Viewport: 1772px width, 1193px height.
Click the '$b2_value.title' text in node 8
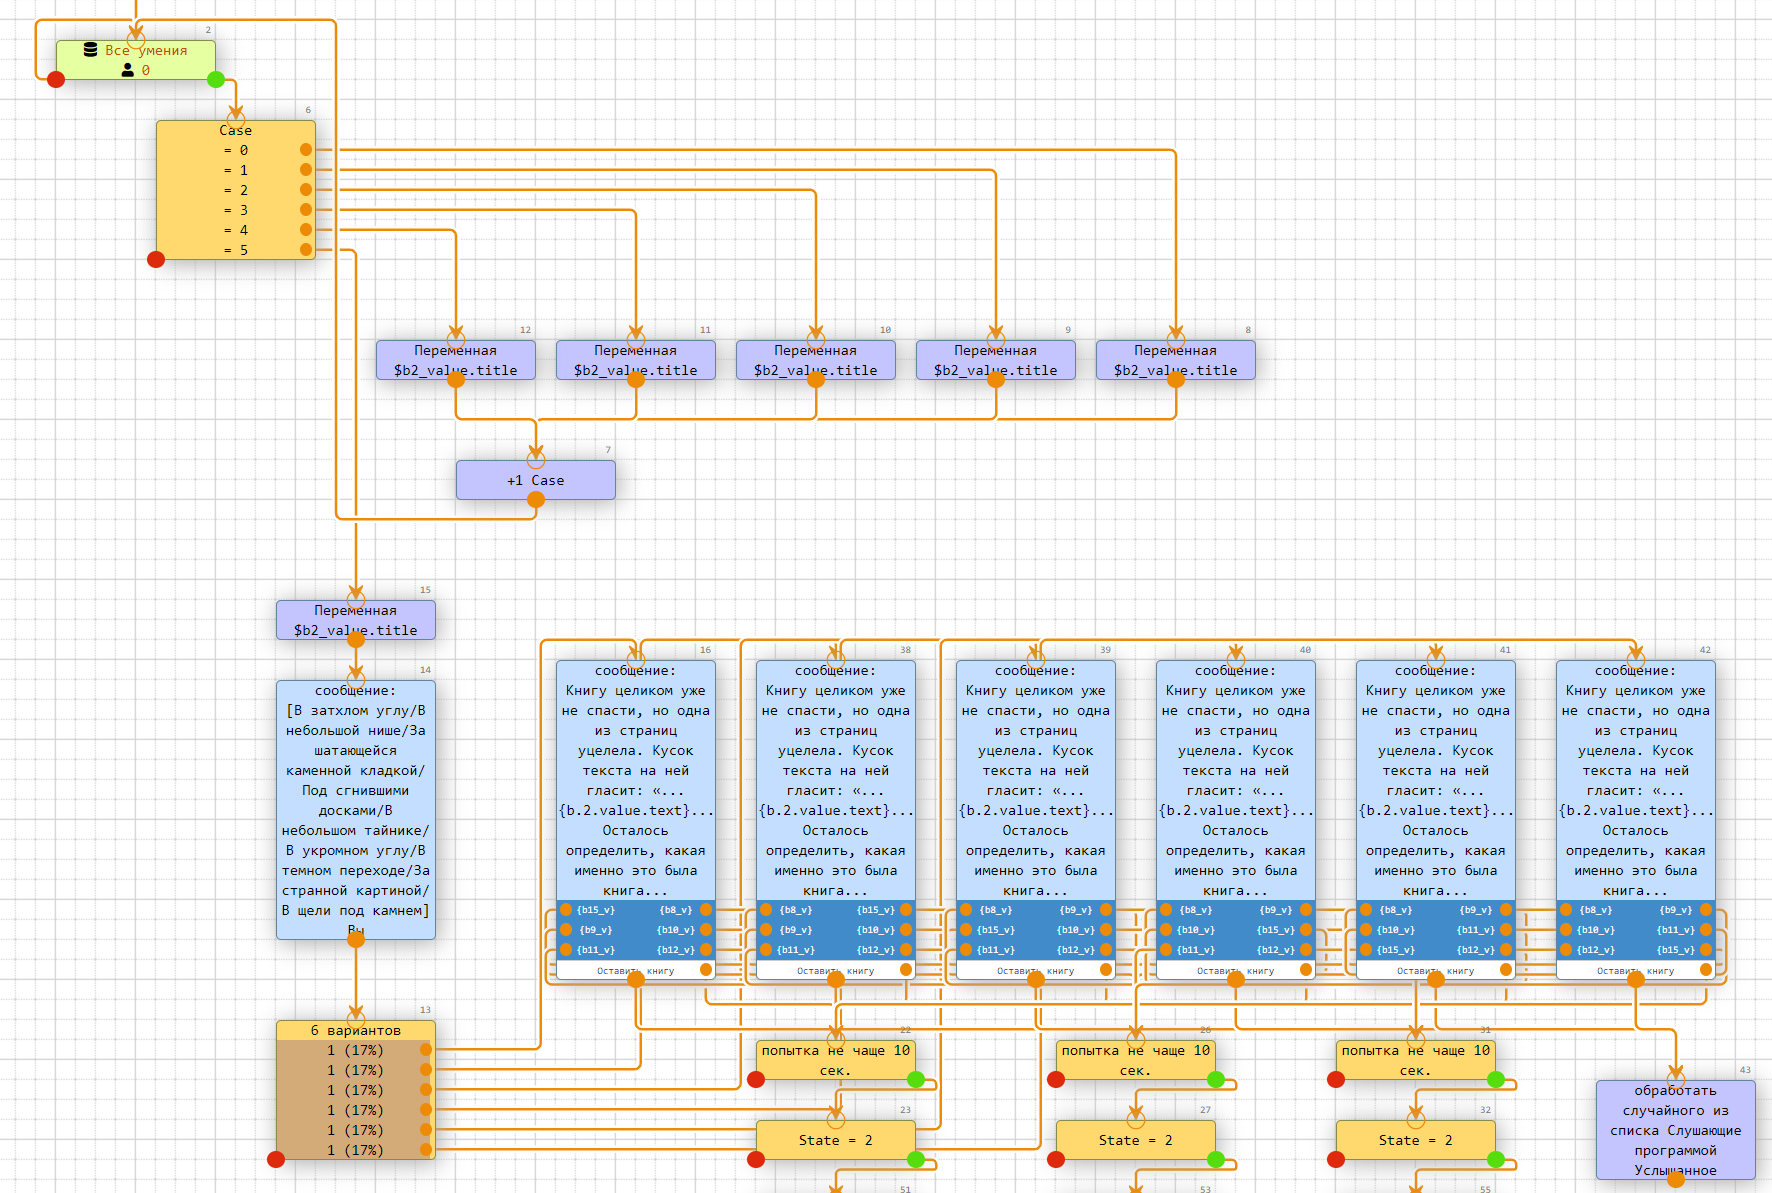coord(1176,370)
